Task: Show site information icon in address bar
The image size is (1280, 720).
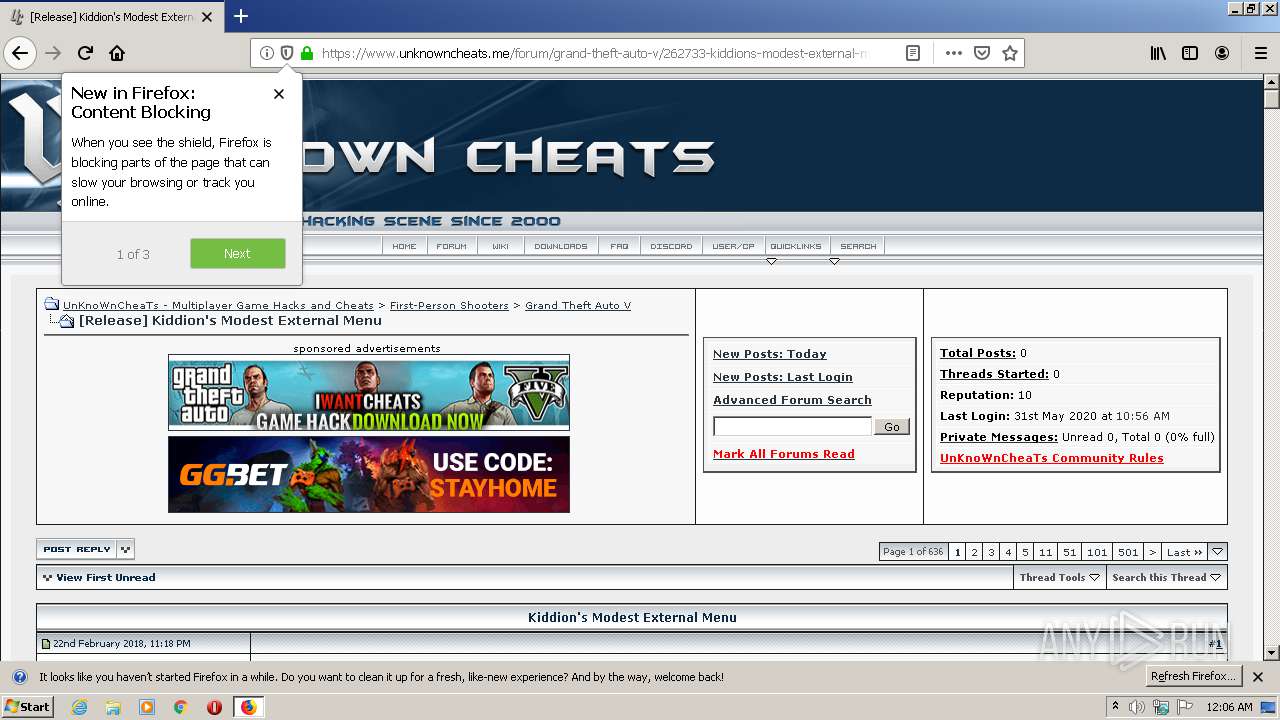Action: click(266, 53)
